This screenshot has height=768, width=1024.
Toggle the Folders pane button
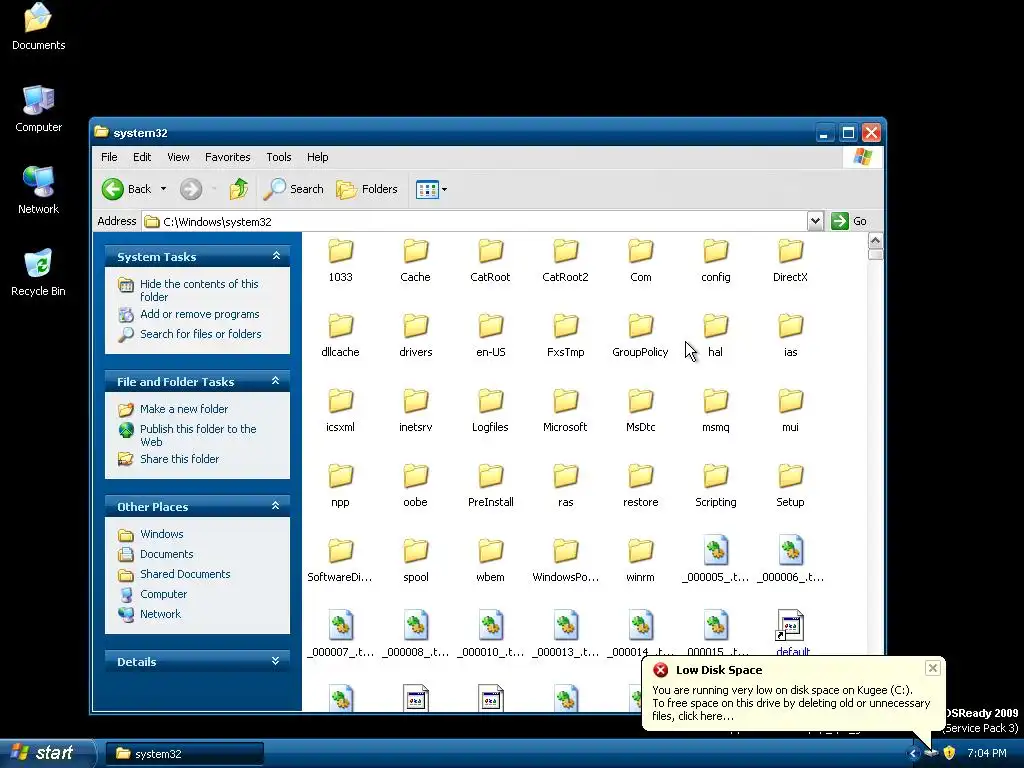tap(366, 189)
